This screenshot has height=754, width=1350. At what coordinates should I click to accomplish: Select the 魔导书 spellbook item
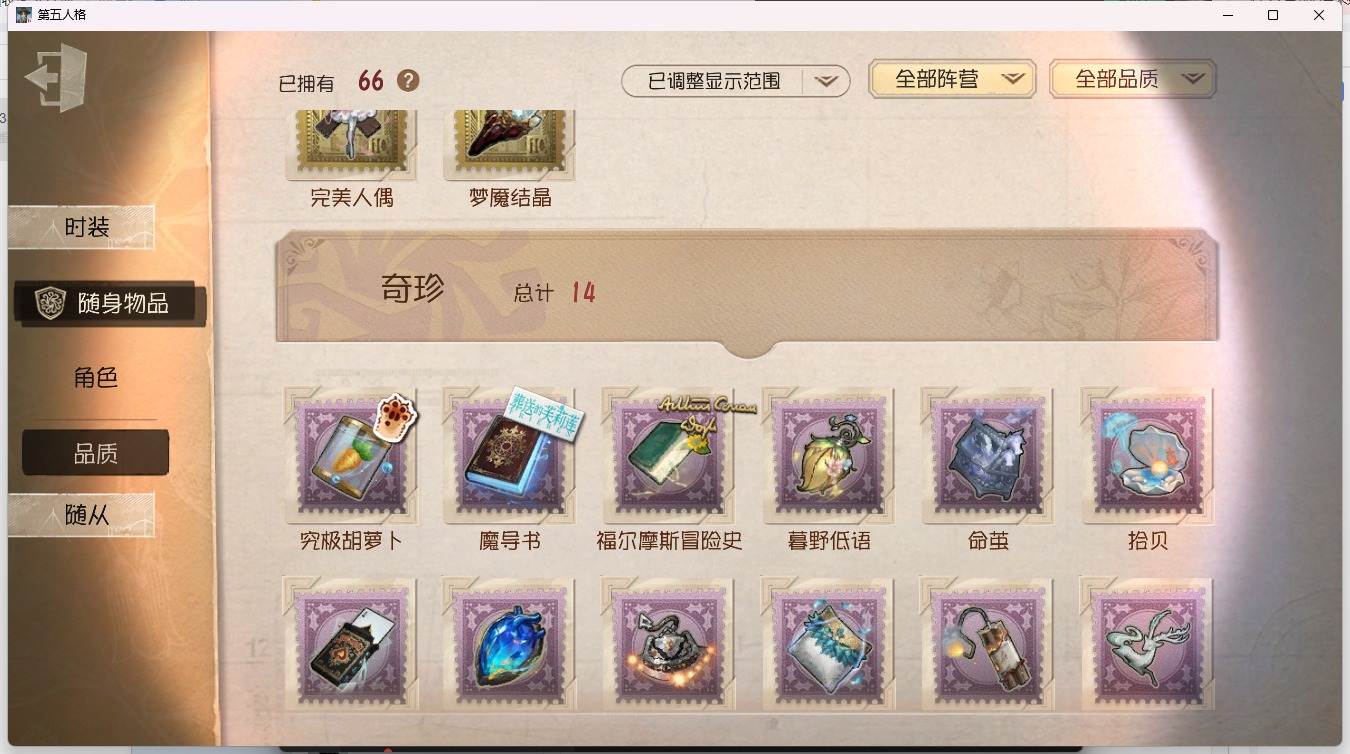coord(510,455)
